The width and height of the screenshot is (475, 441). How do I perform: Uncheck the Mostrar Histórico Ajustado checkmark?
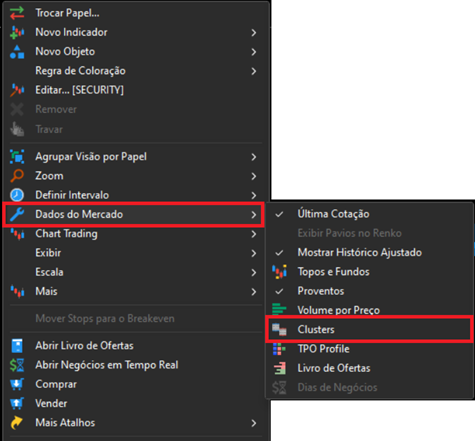tap(279, 253)
